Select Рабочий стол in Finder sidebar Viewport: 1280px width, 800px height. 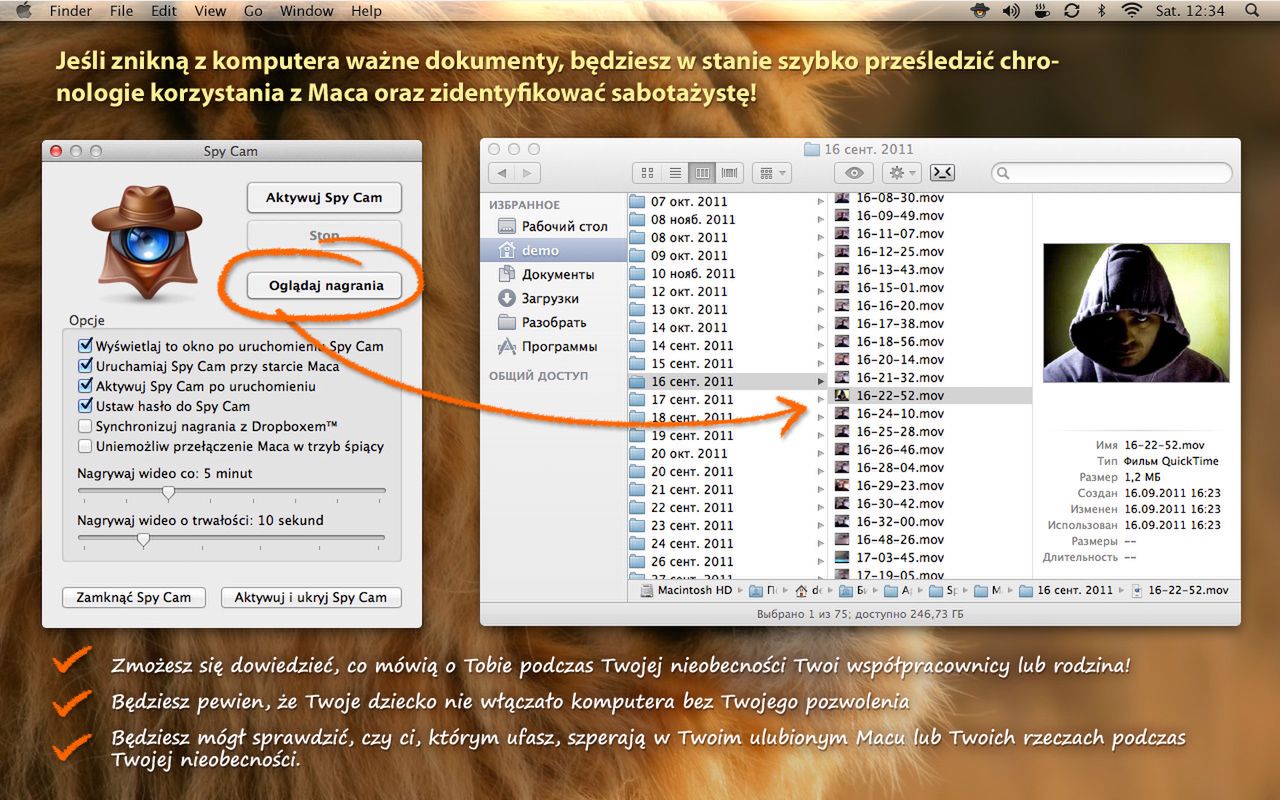[553, 226]
